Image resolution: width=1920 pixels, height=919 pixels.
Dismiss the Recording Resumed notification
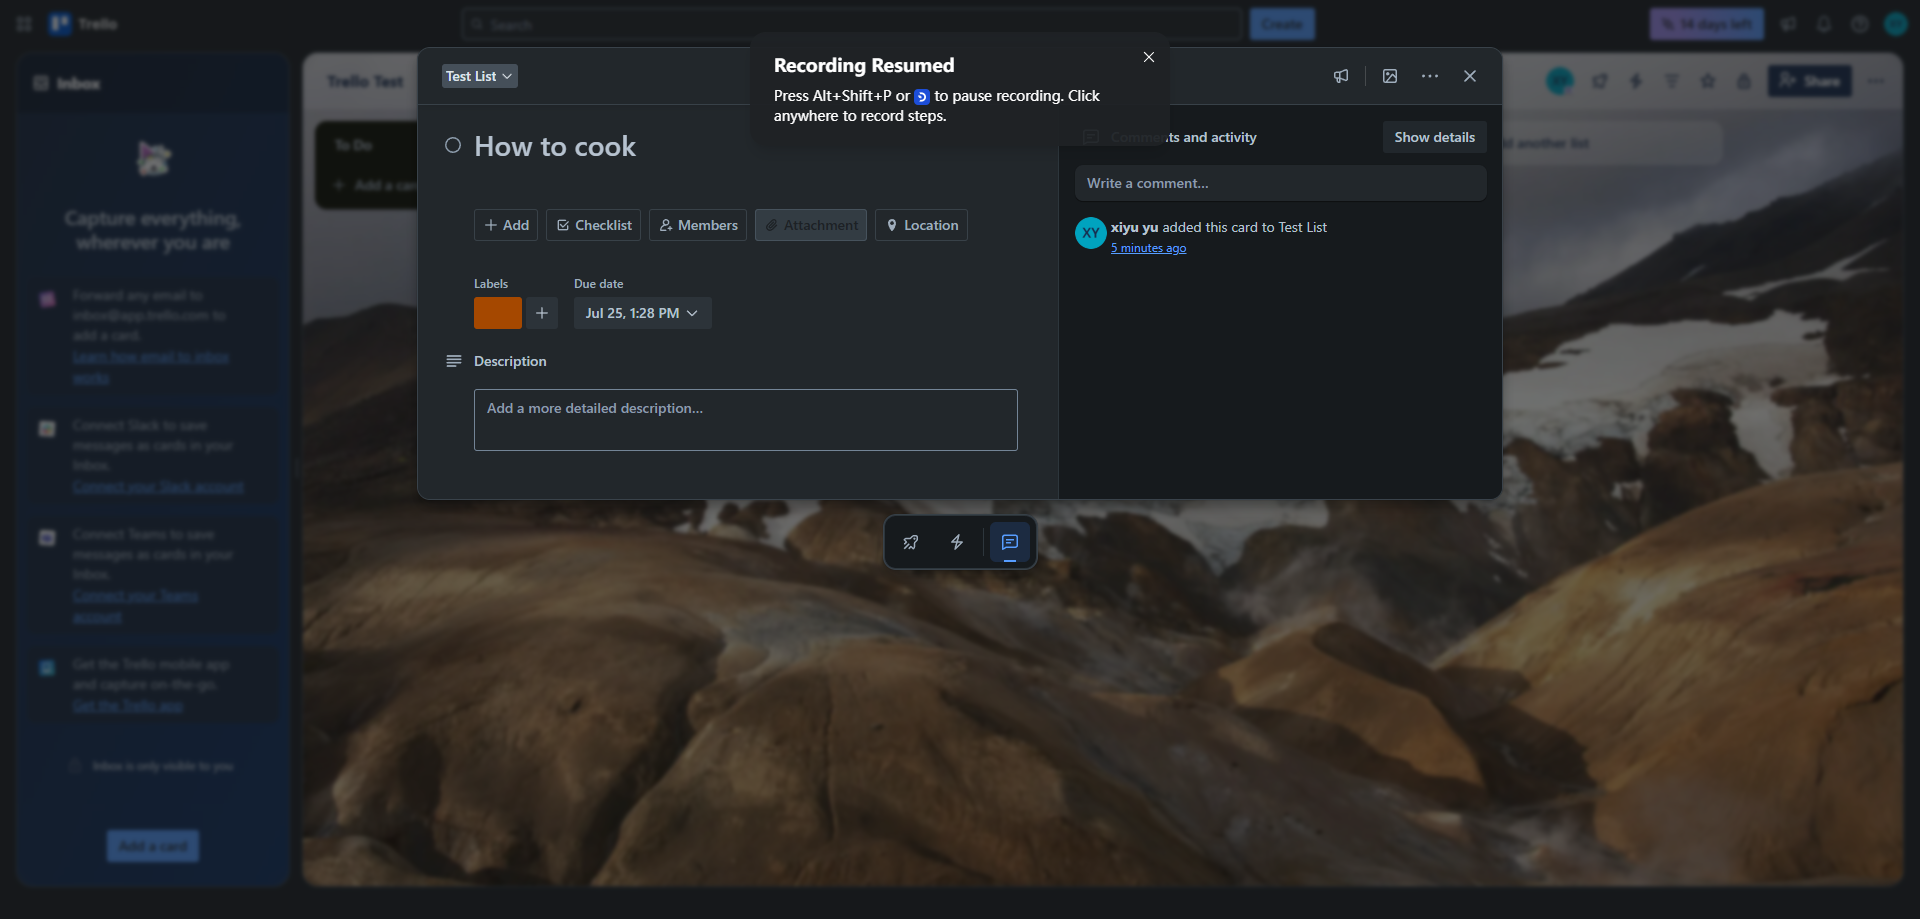1149,57
